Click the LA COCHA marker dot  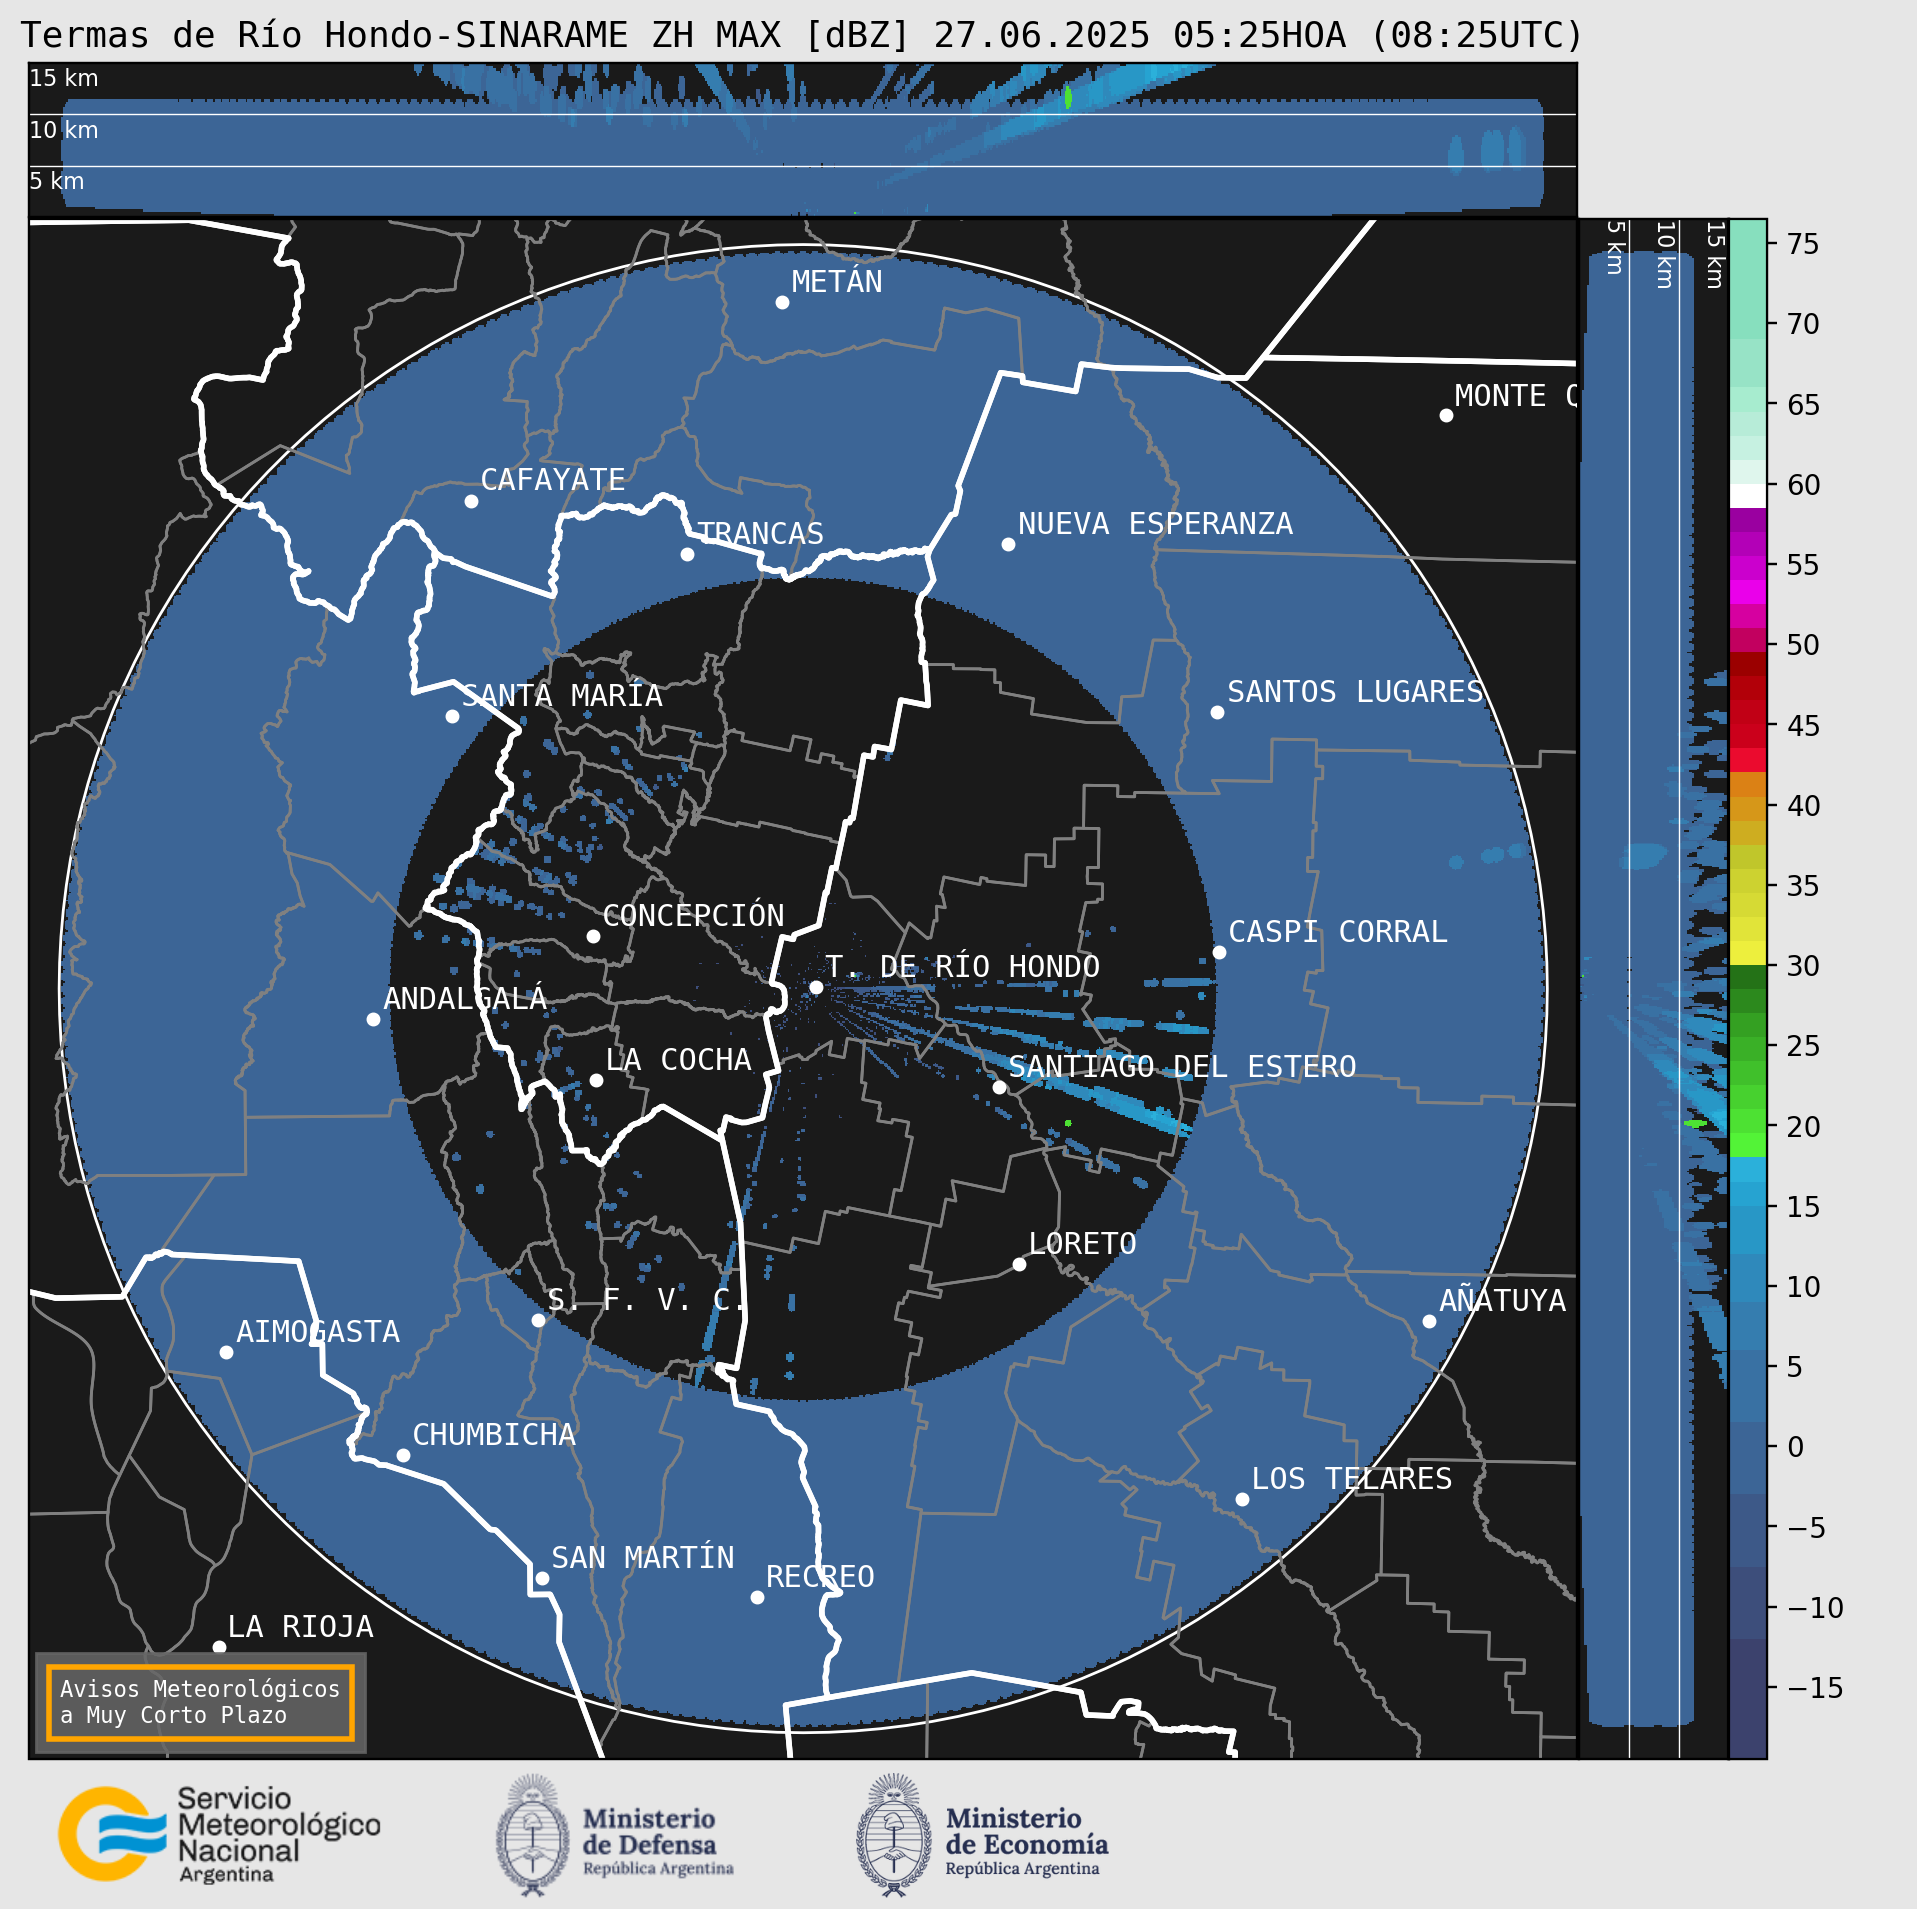tap(596, 1080)
